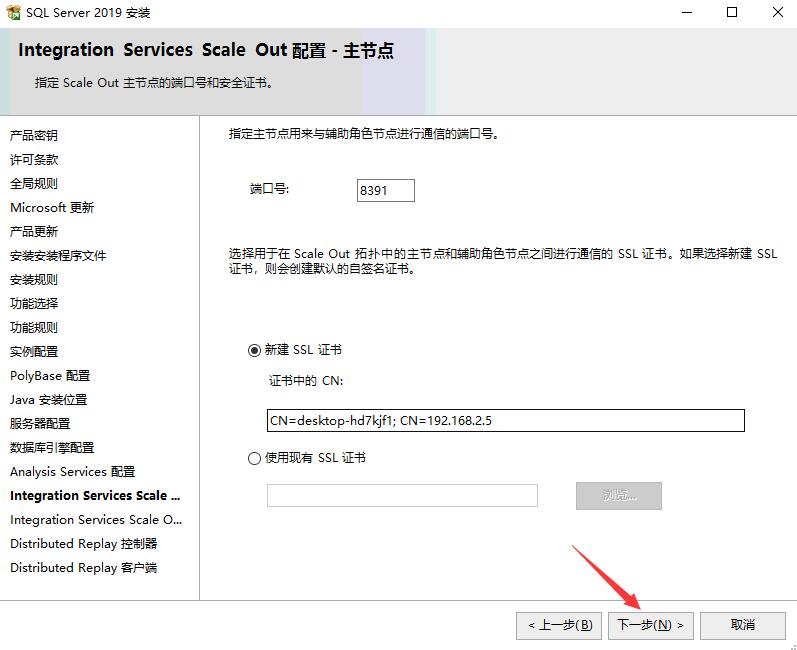The height and width of the screenshot is (650, 797).
Task: Select the Distributed Replay 控制器 step
Action: point(84,544)
